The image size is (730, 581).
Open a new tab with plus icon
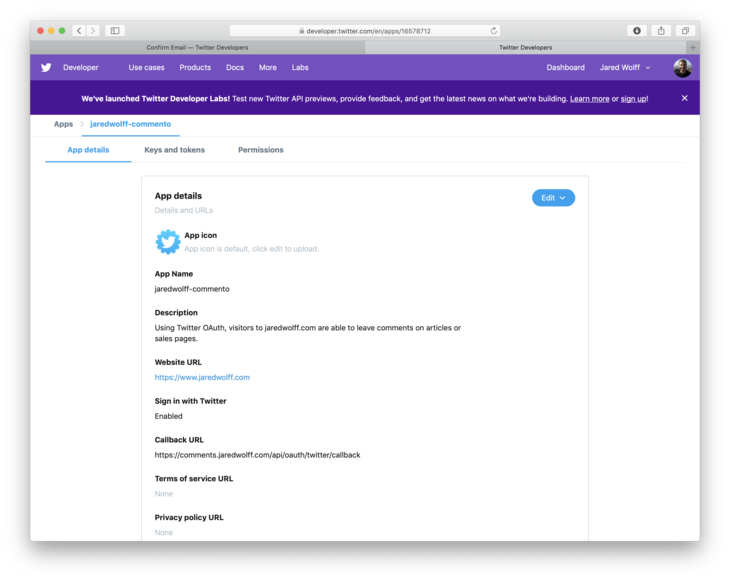pos(693,47)
